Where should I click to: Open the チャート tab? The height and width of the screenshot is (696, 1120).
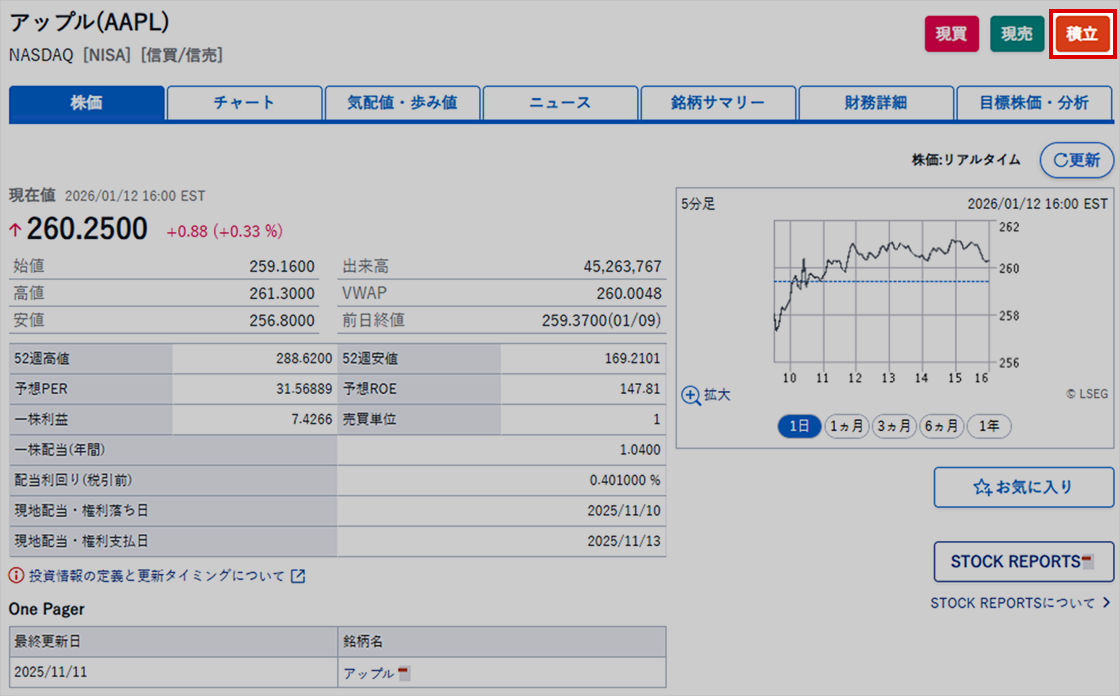(x=244, y=103)
